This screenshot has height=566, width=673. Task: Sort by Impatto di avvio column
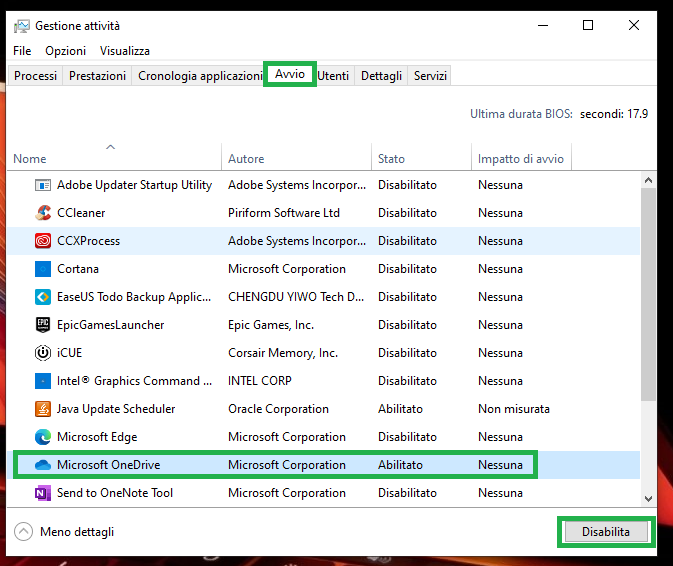pos(521,157)
